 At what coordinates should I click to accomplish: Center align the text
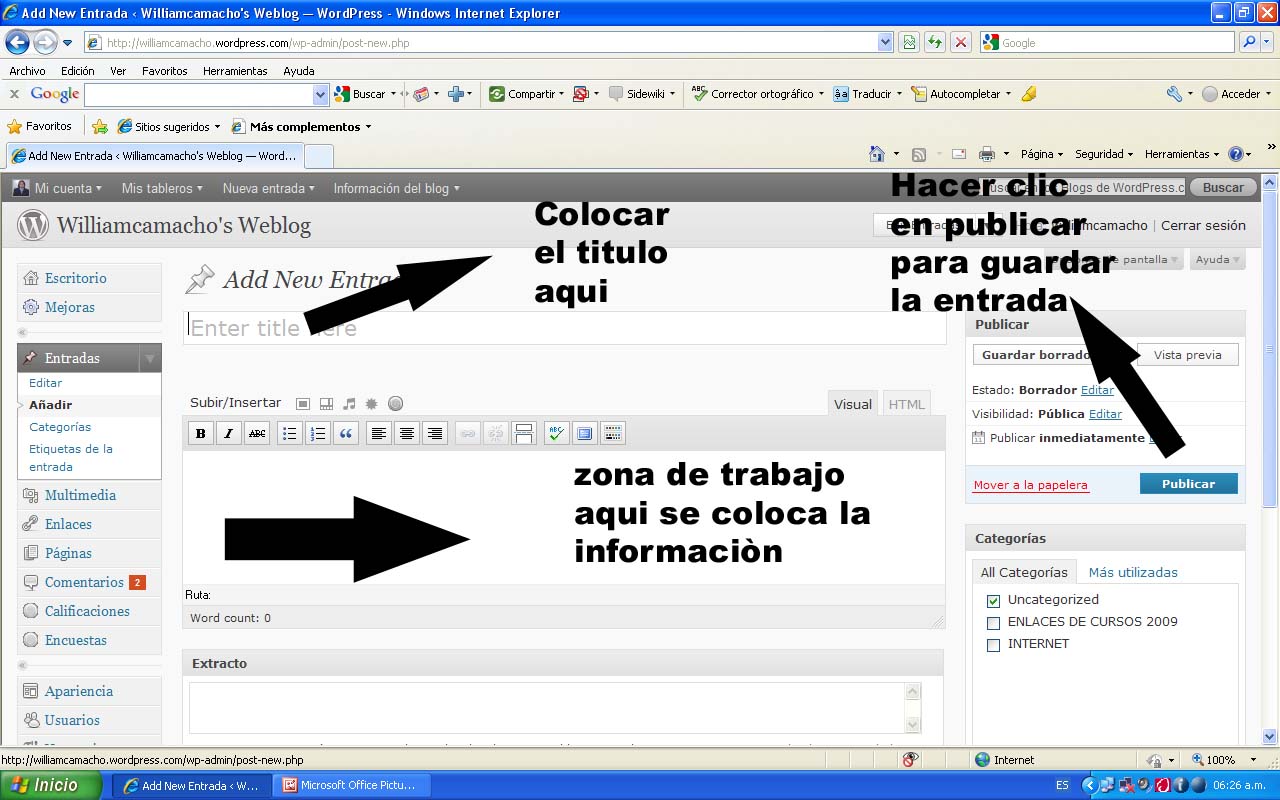click(406, 433)
